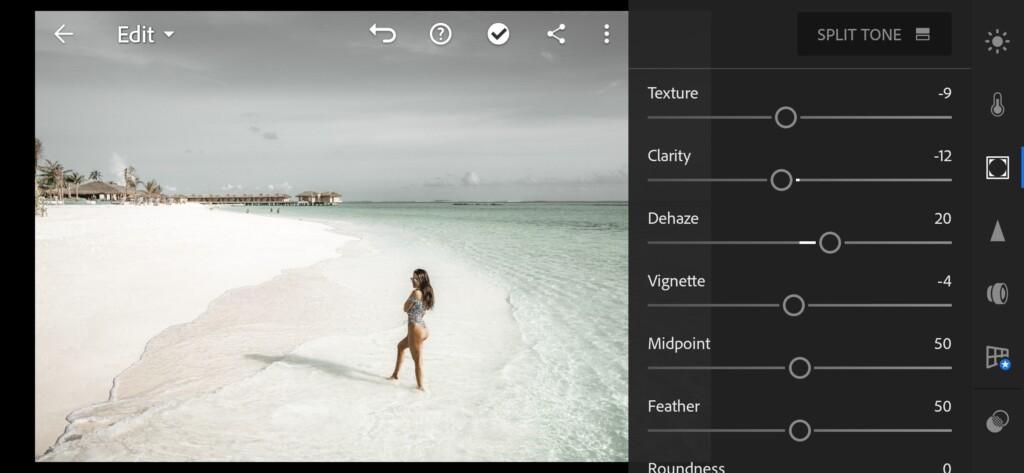This screenshot has width=1024, height=473.
Task: Open the Split Tone button
Action: tap(874, 34)
